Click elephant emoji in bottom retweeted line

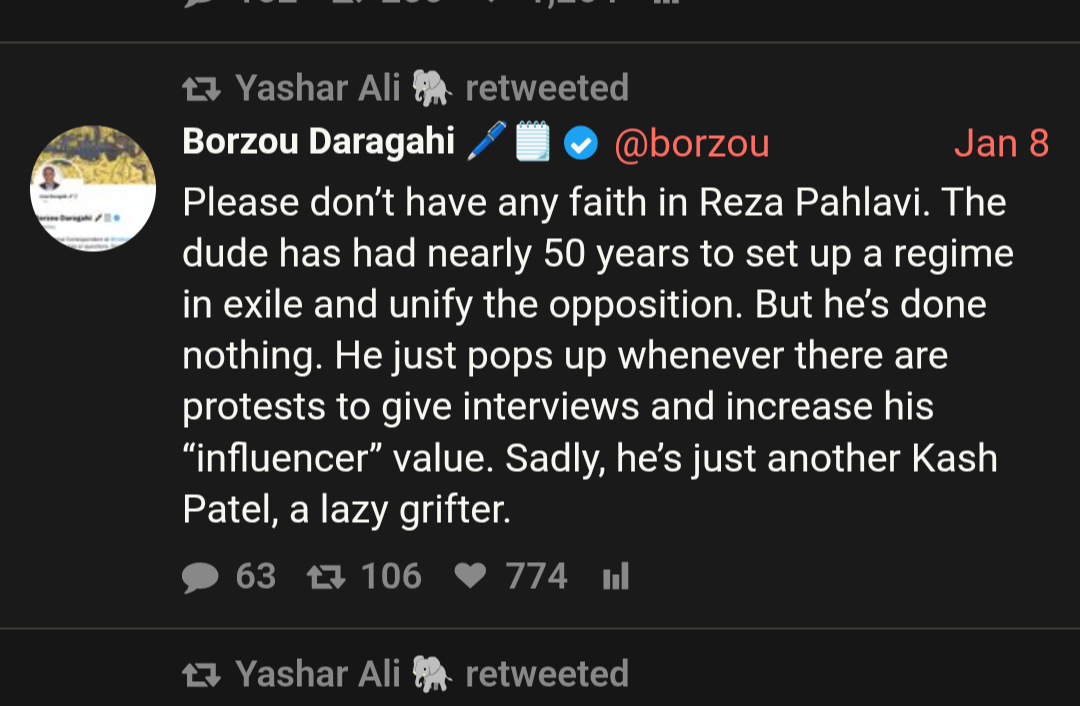click(x=432, y=674)
